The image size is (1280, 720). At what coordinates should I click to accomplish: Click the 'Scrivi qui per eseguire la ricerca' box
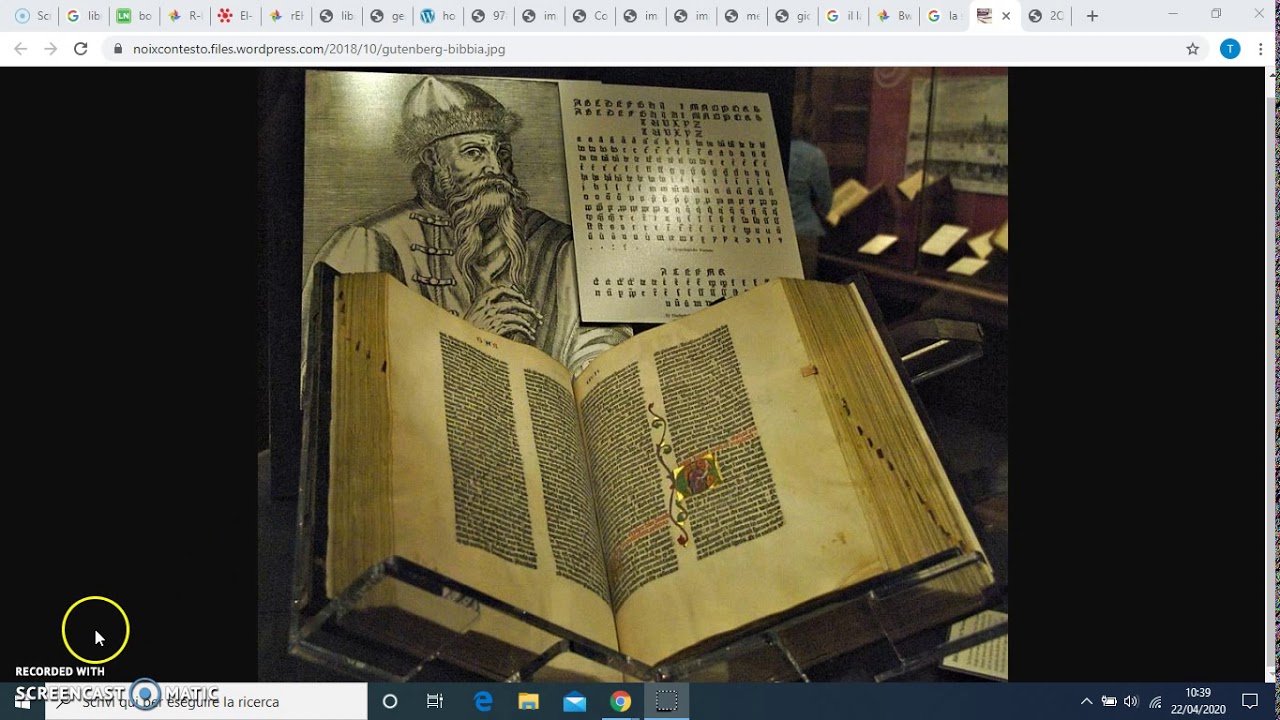point(206,701)
